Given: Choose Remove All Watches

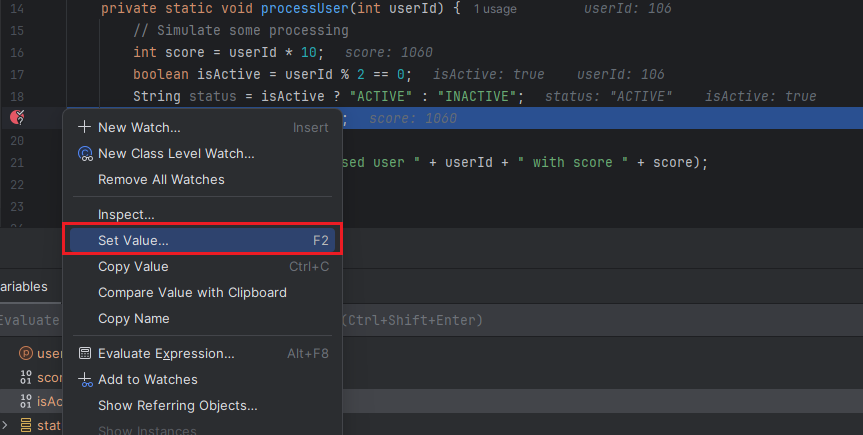Looking at the screenshot, I should tap(203, 180).
